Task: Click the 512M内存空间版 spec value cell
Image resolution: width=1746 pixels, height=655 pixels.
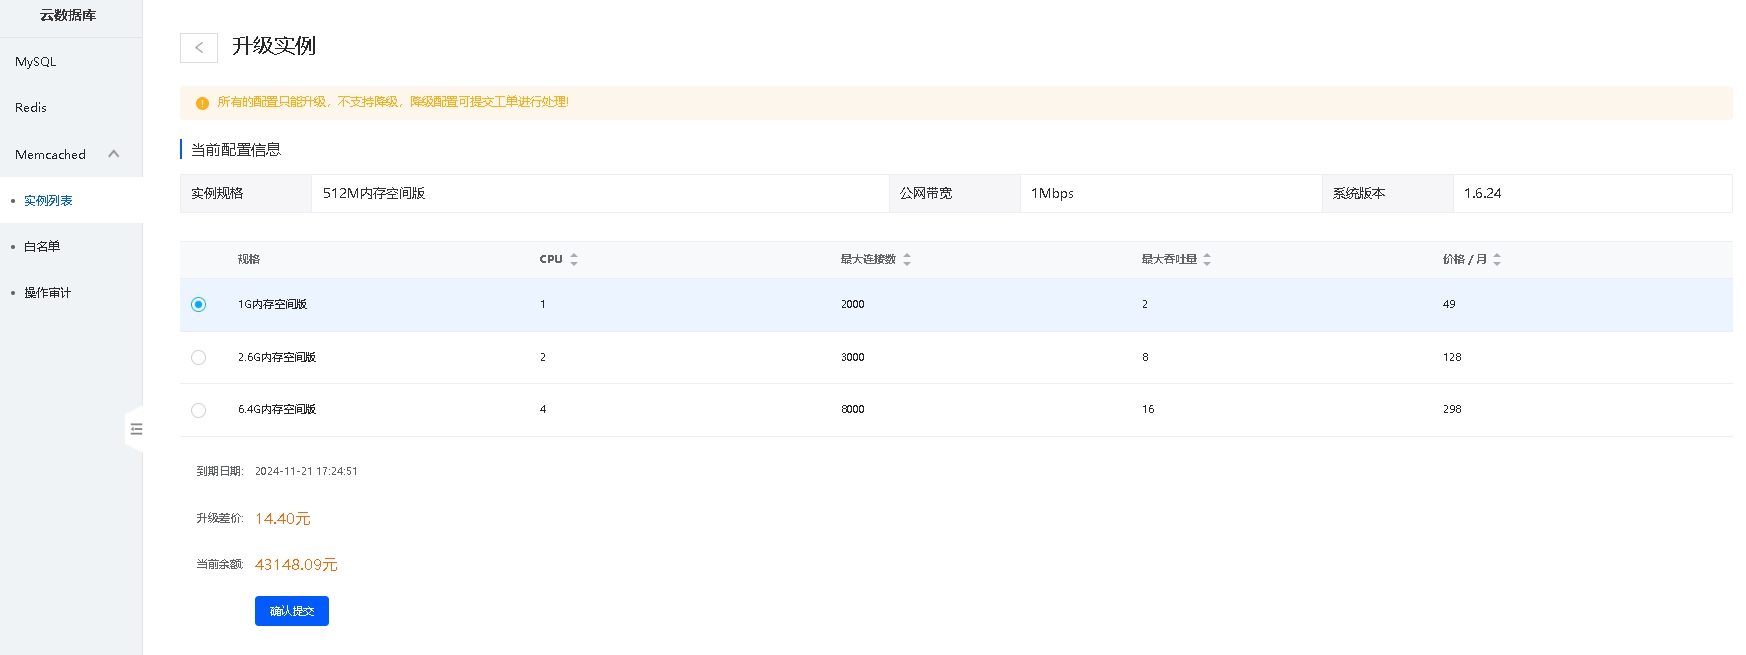Action: [374, 193]
